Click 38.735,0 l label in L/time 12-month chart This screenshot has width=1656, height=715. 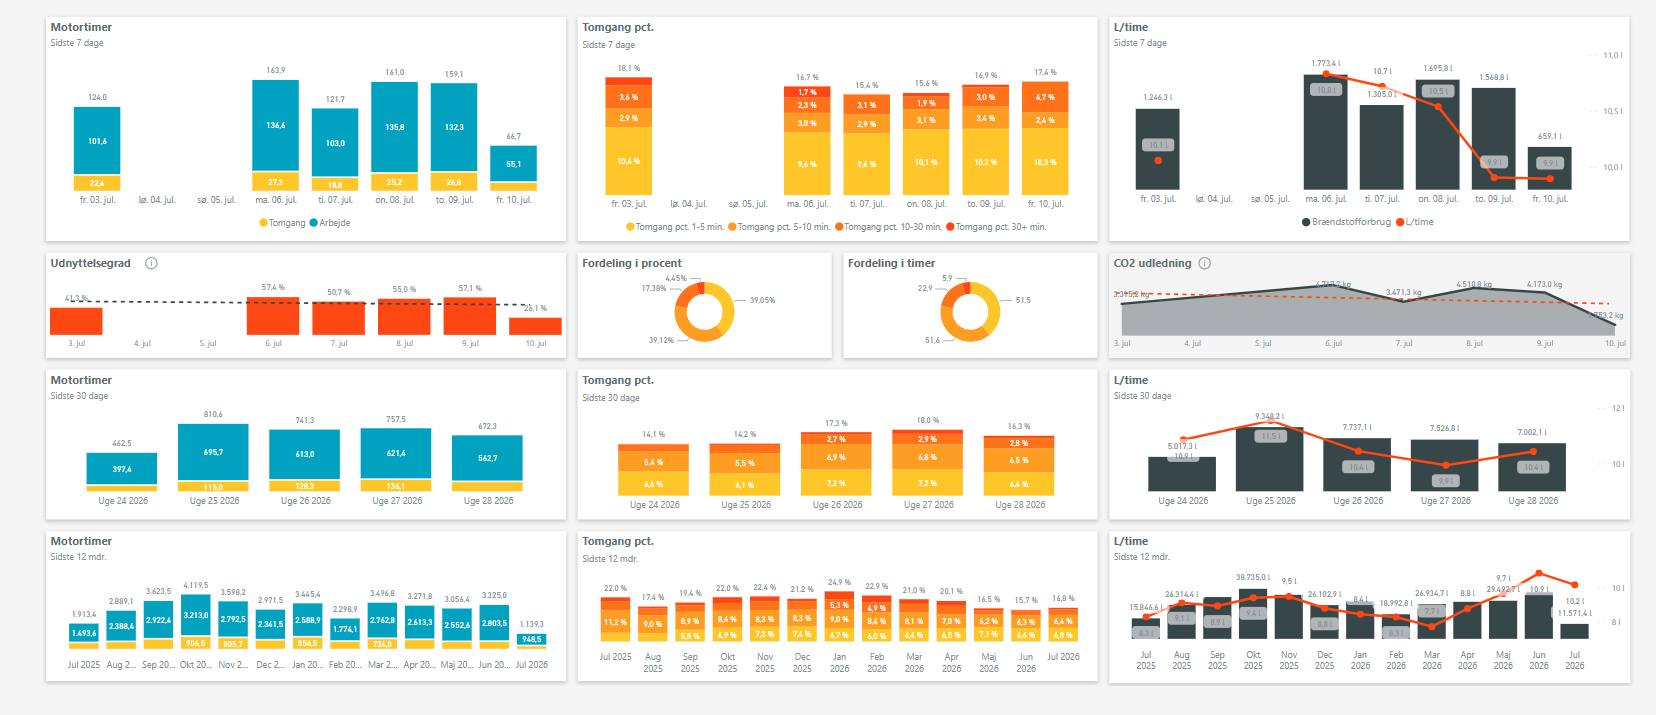pyautogui.click(x=1253, y=577)
